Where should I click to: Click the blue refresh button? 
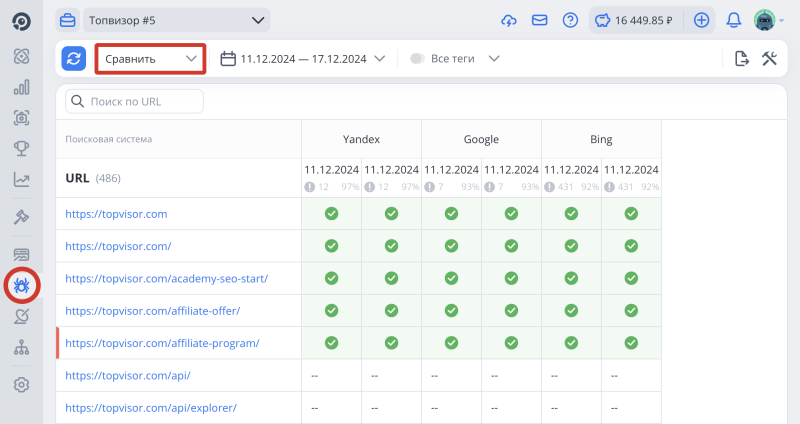coord(73,58)
